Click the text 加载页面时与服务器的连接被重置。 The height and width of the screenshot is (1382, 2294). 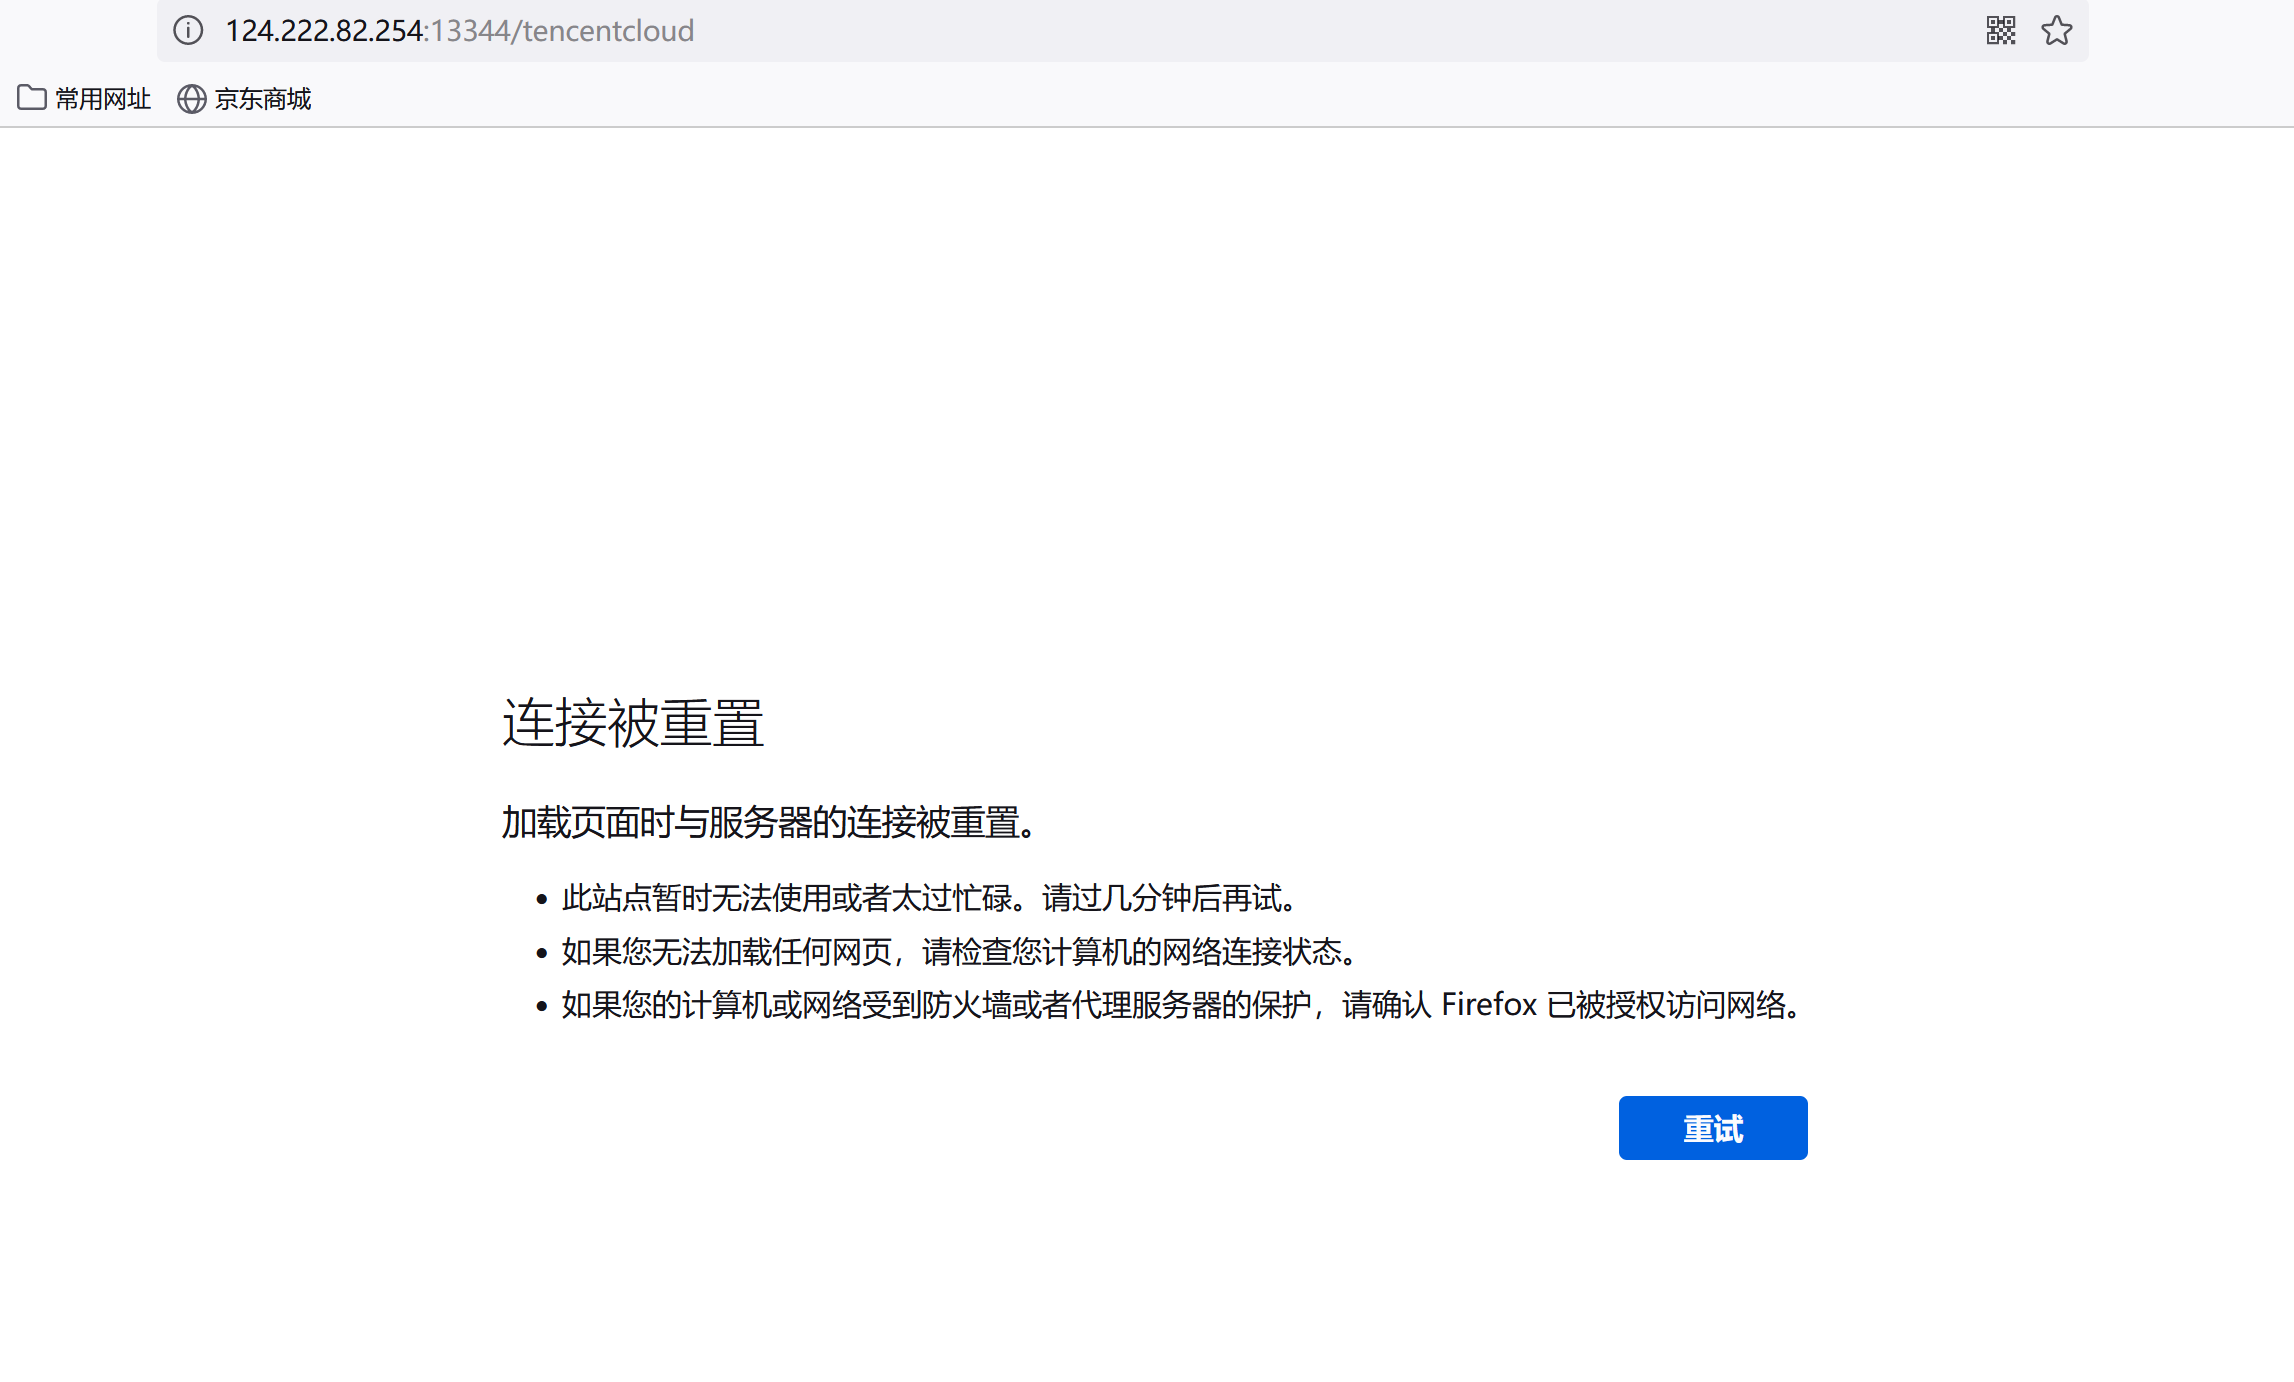pyautogui.click(x=770, y=822)
